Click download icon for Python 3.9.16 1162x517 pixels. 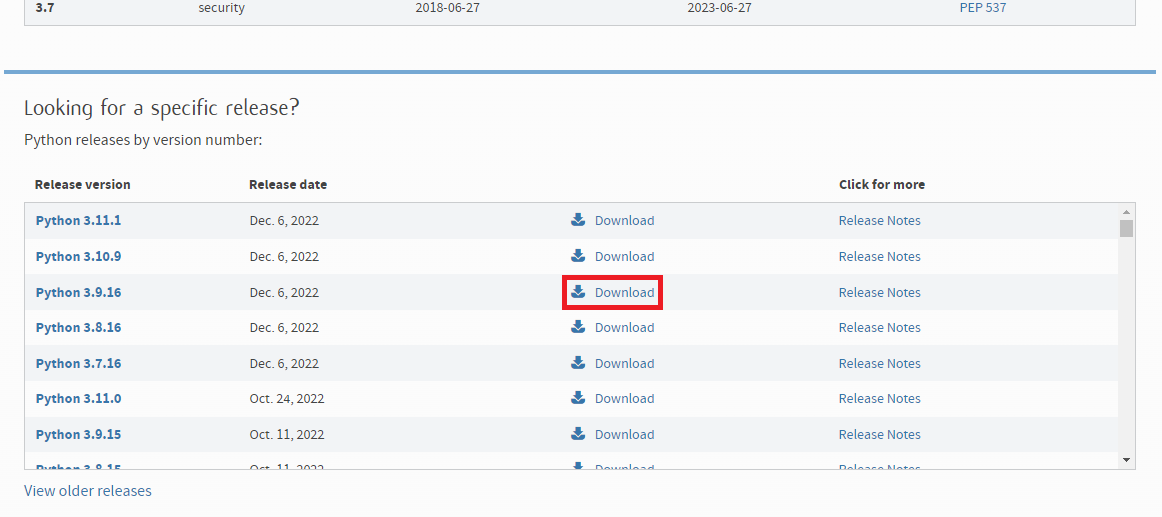(578, 291)
